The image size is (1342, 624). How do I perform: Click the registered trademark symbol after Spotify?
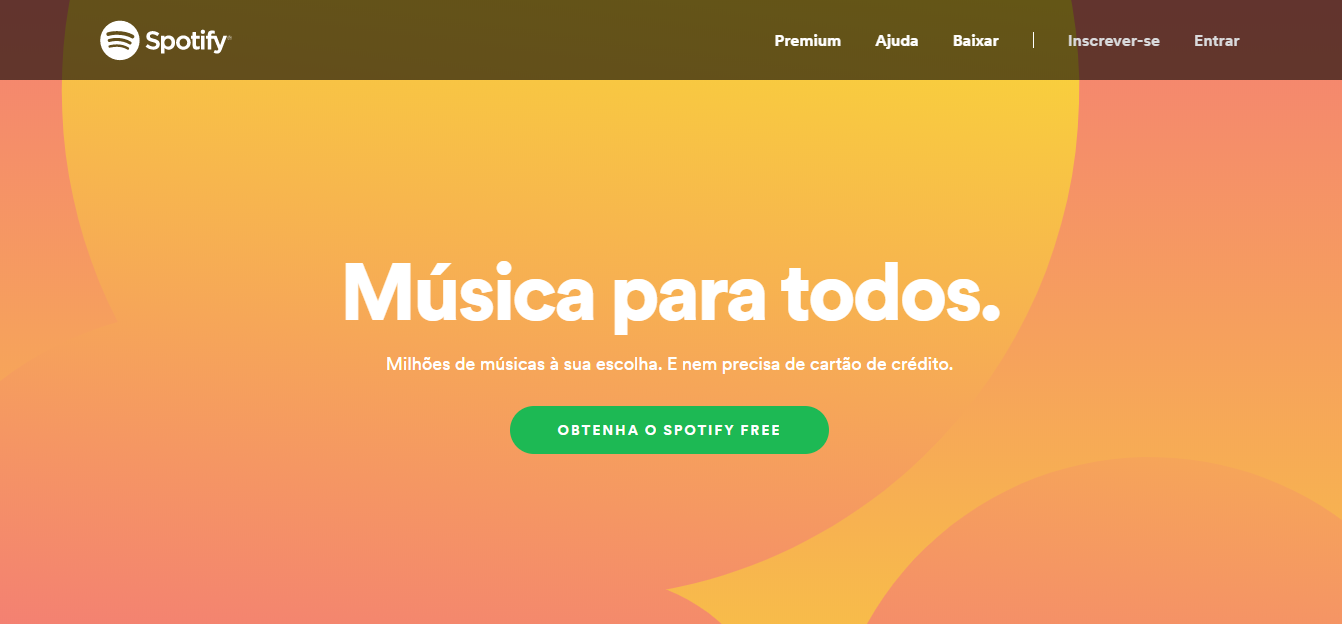pos(229,38)
